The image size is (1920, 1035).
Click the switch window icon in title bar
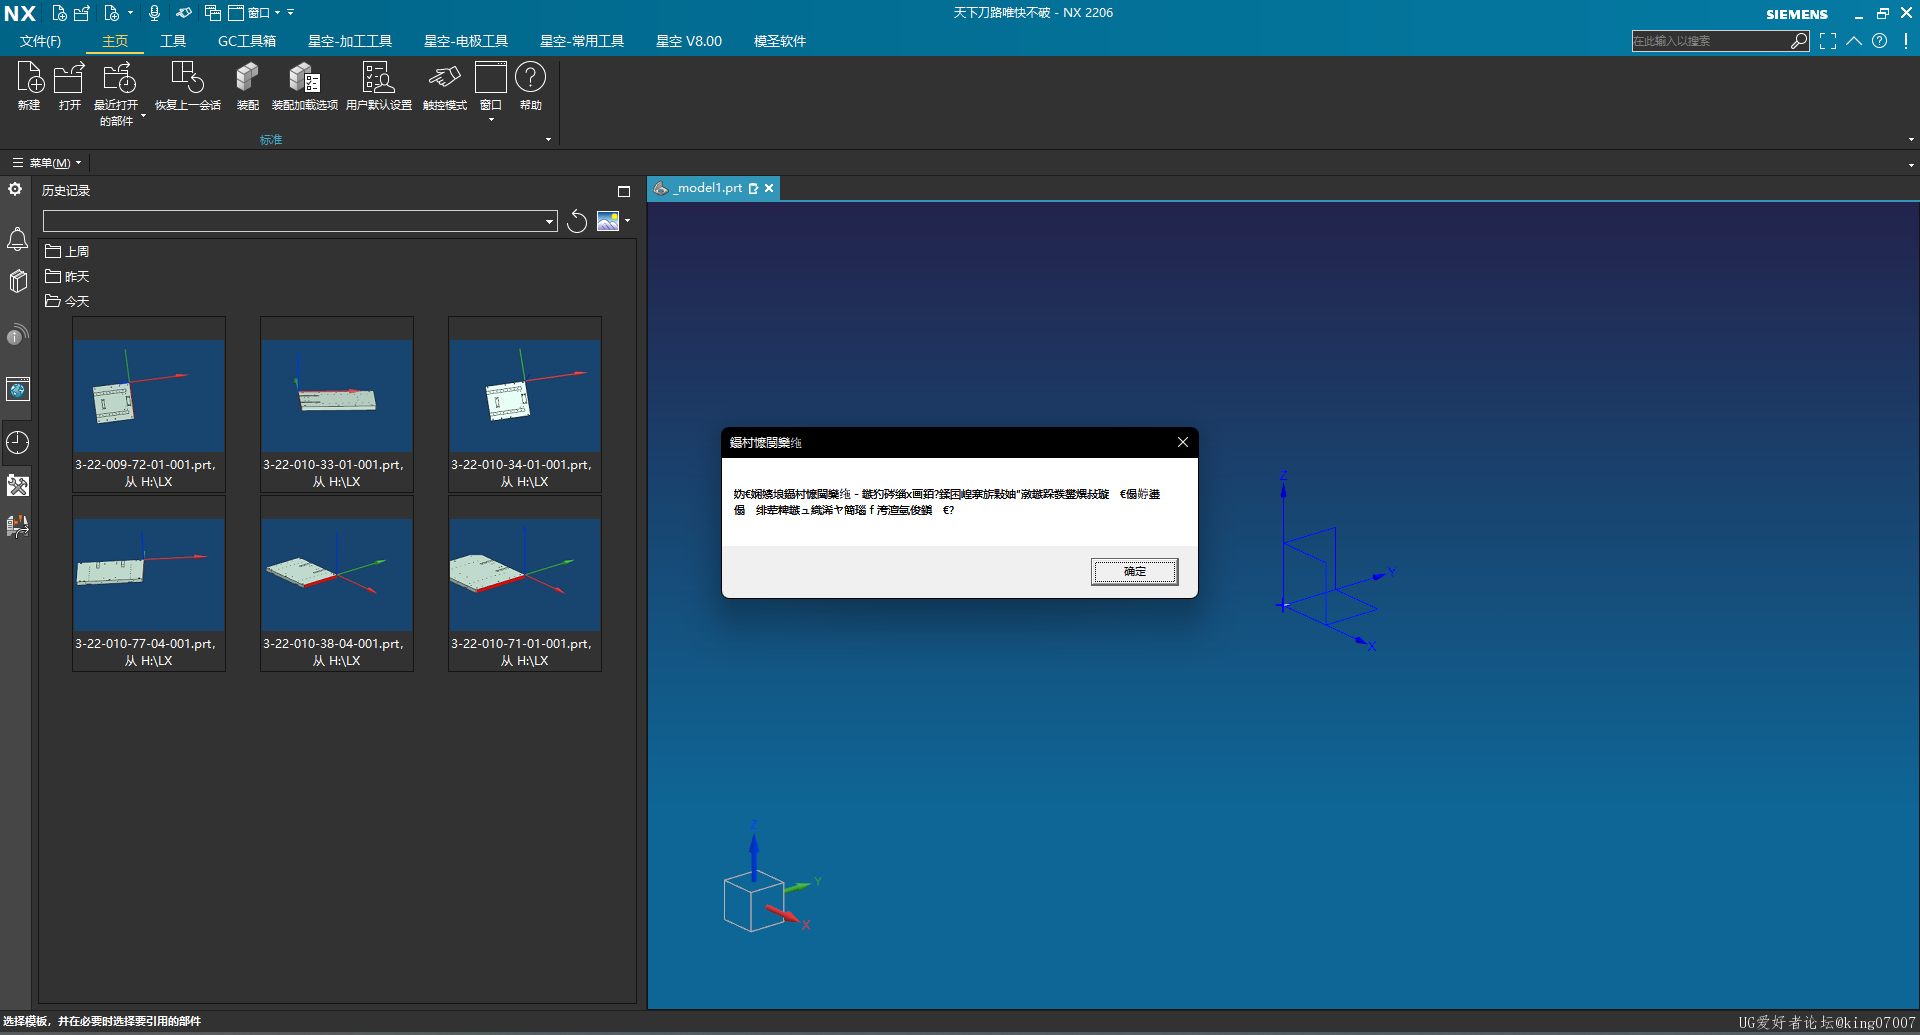click(212, 13)
